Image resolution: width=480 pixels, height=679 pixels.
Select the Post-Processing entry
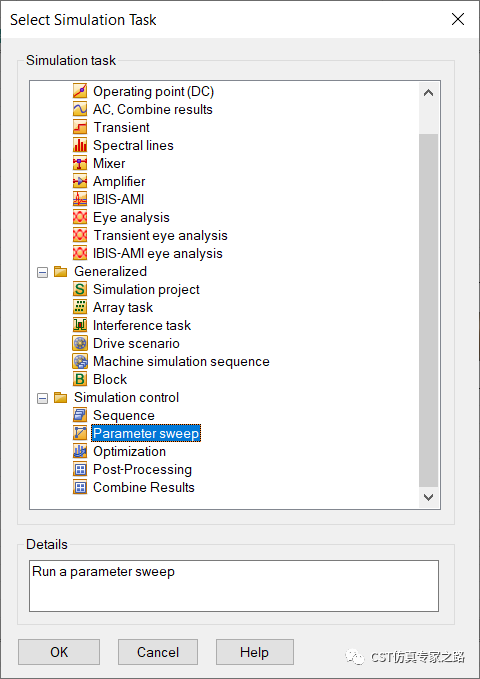coord(143,469)
